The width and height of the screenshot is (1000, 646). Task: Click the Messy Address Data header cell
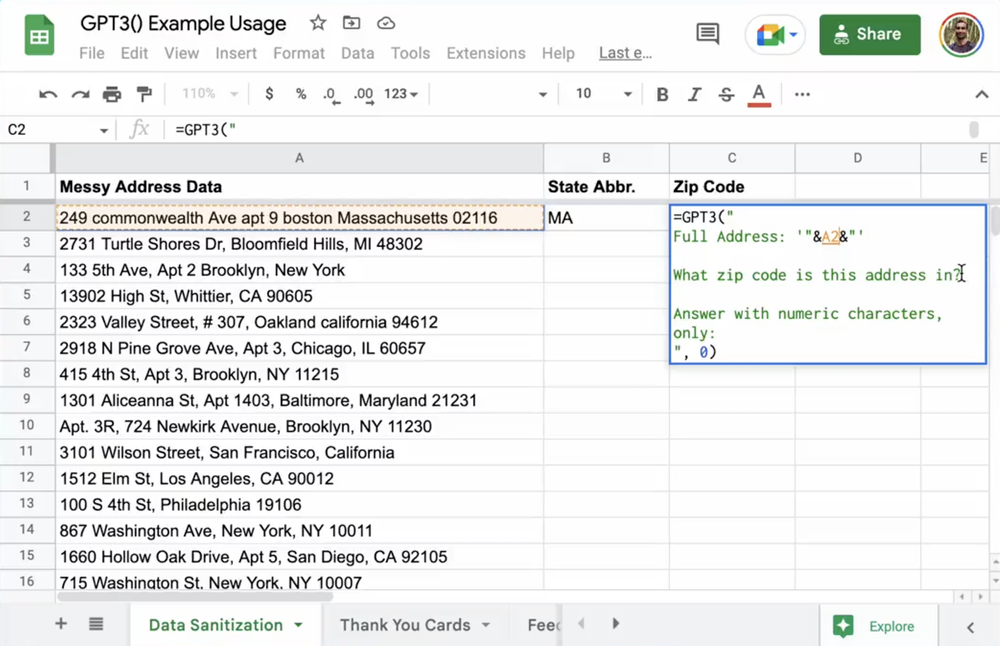click(299, 187)
